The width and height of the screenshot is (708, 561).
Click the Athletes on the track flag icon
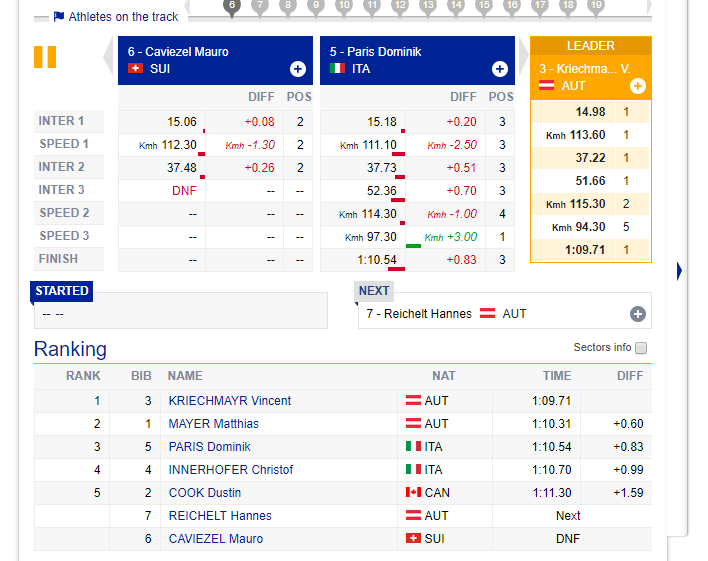(x=59, y=17)
